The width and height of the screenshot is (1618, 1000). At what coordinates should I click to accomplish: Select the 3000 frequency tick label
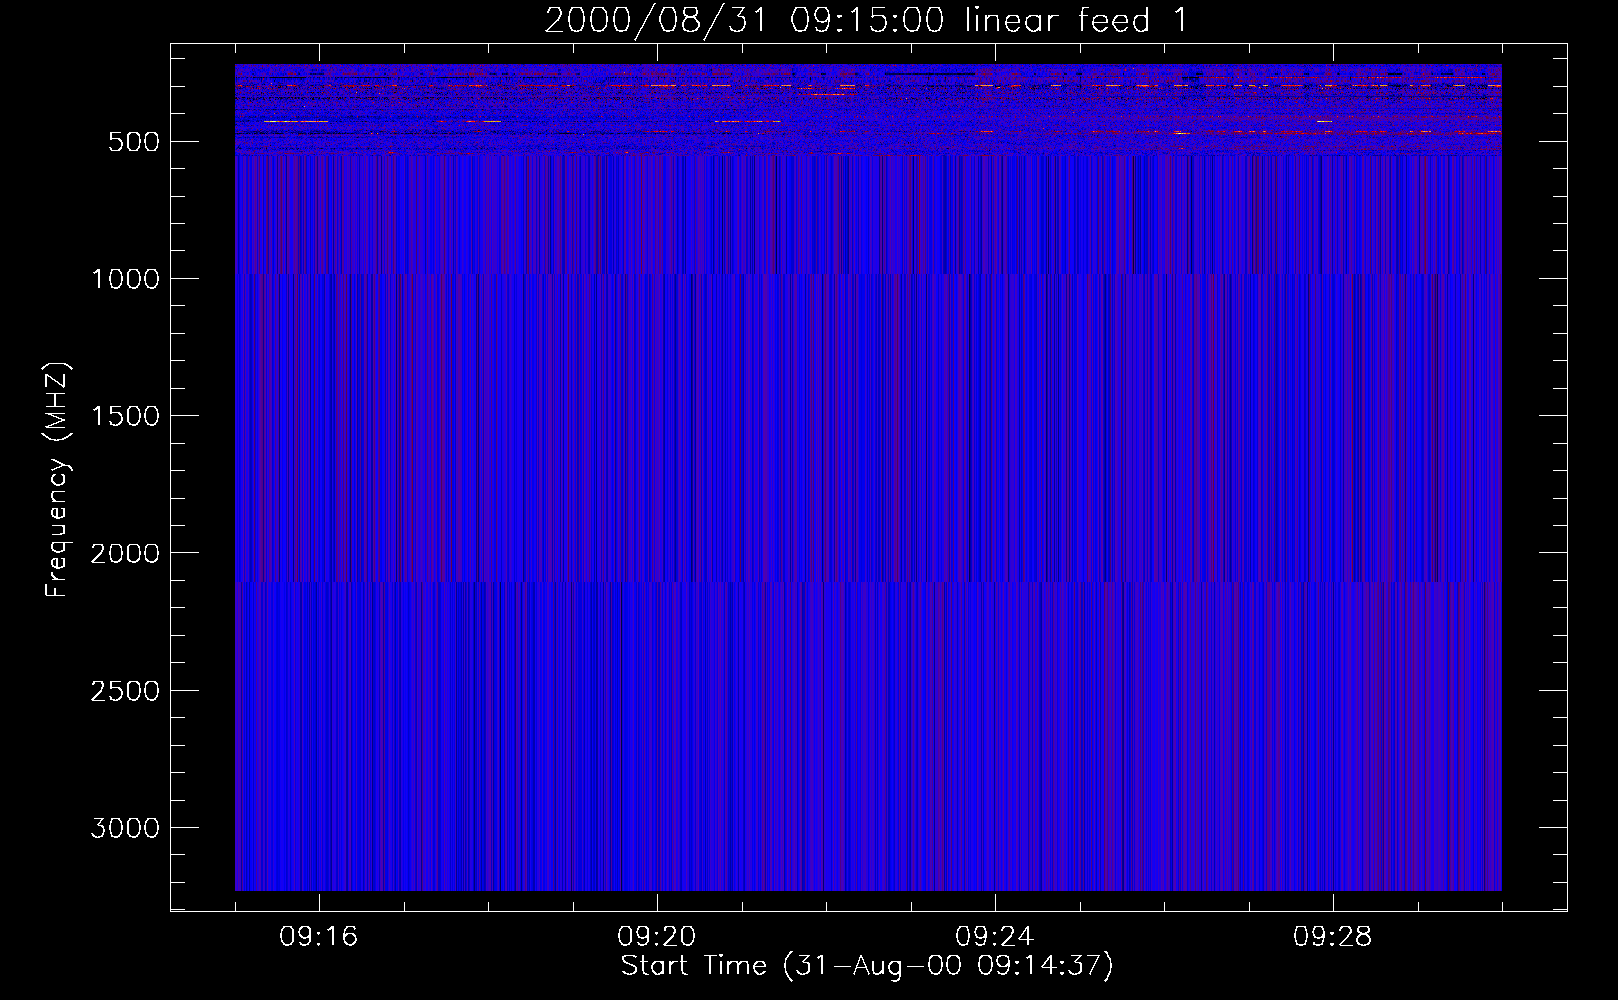click(x=125, y=828)
